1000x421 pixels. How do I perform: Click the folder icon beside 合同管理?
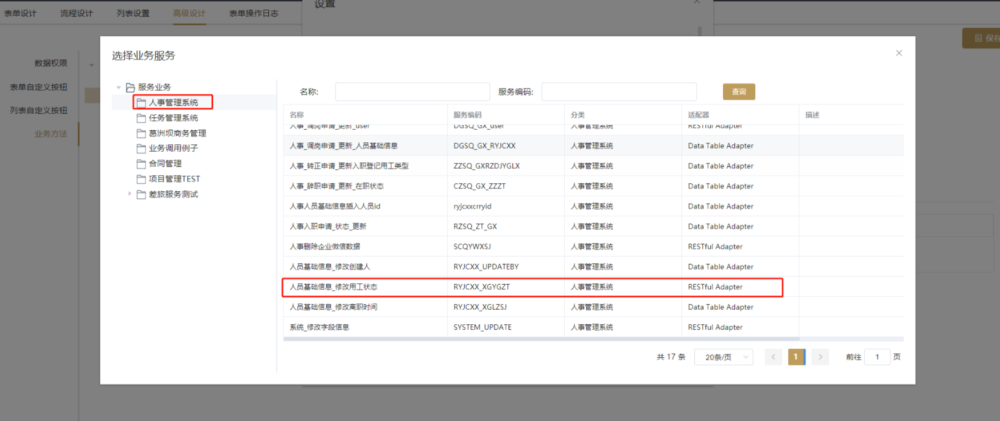pos(141,163)
